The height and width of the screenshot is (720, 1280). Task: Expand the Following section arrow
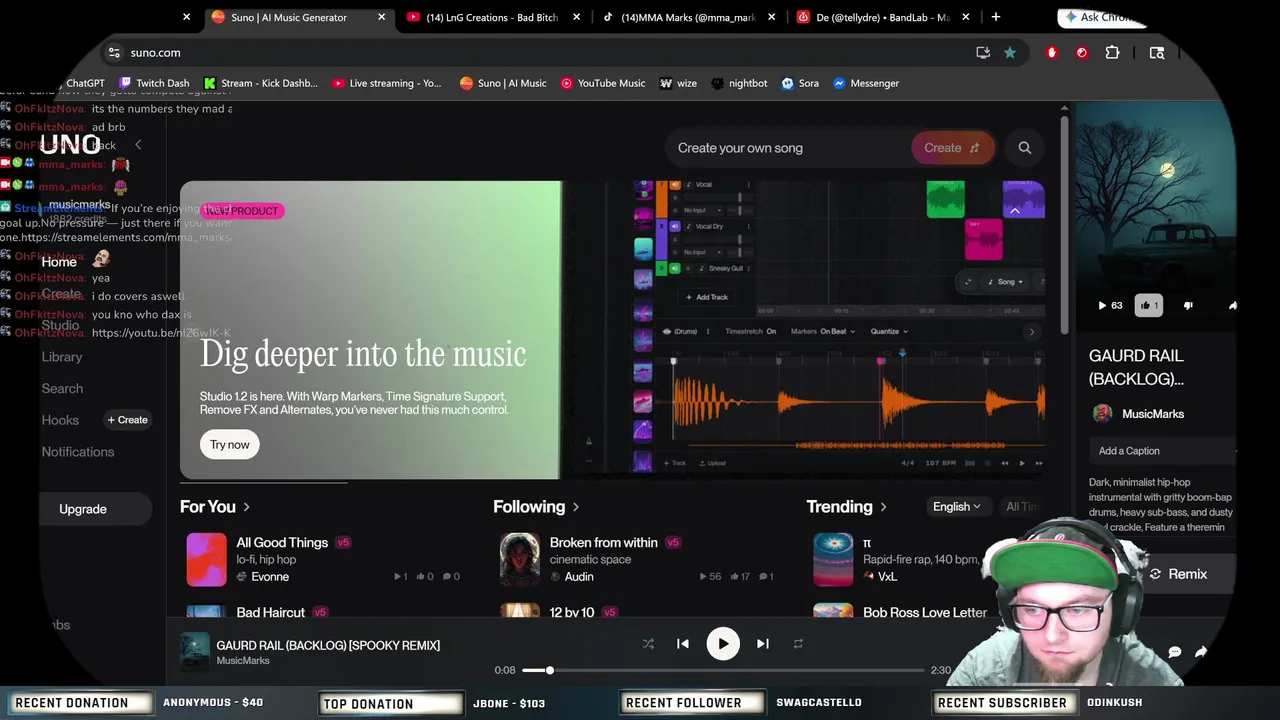[575, 507]
